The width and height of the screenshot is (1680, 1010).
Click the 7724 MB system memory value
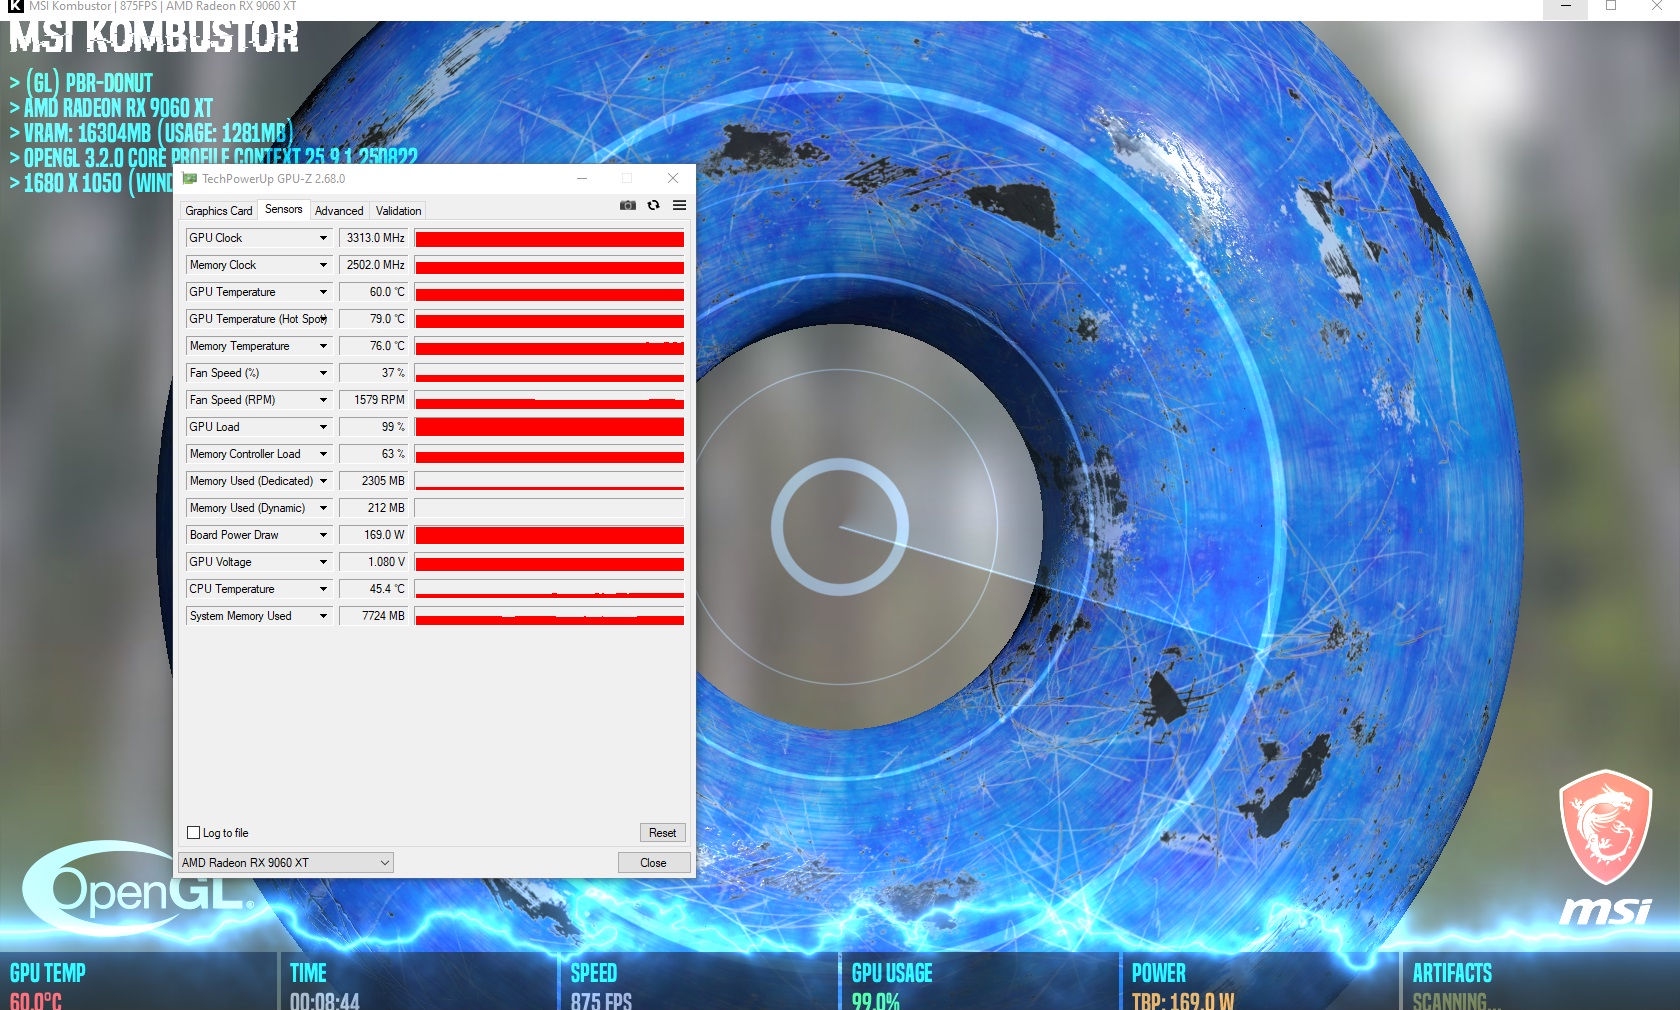tap(373, 616)
